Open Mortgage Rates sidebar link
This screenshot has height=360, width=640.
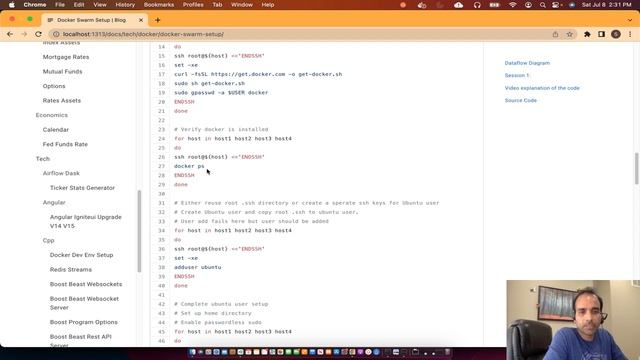coord(66,57)
